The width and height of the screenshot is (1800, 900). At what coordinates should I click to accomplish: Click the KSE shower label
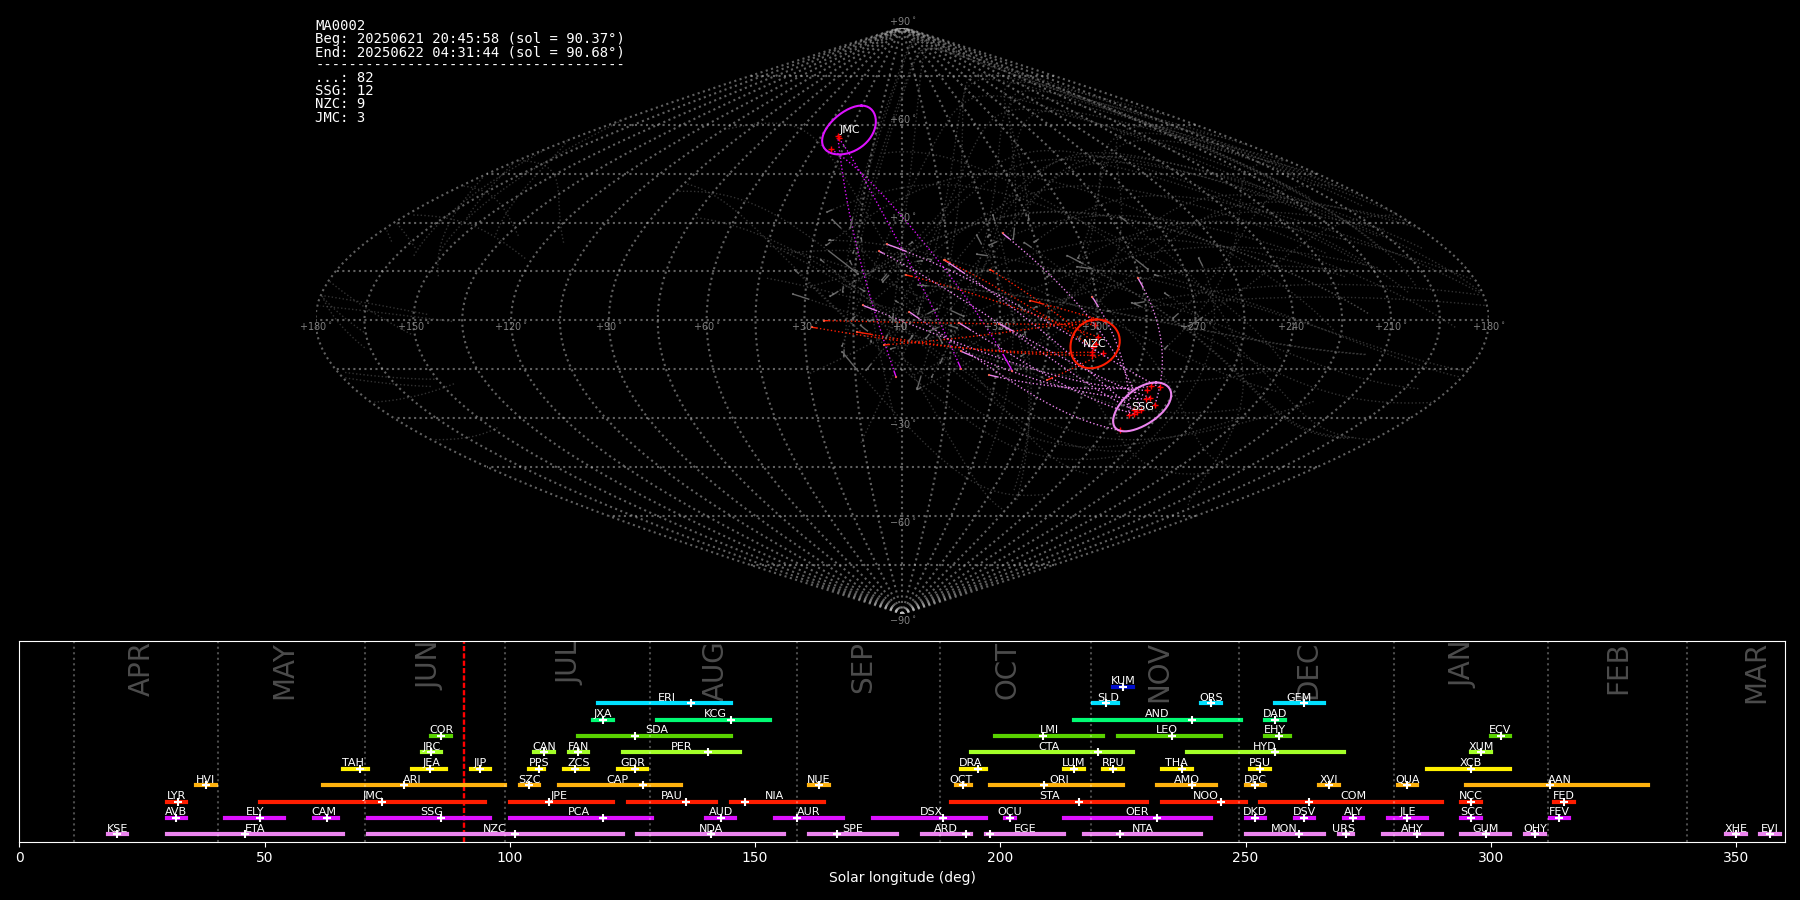pyautogui.click(x=117, y=829)
